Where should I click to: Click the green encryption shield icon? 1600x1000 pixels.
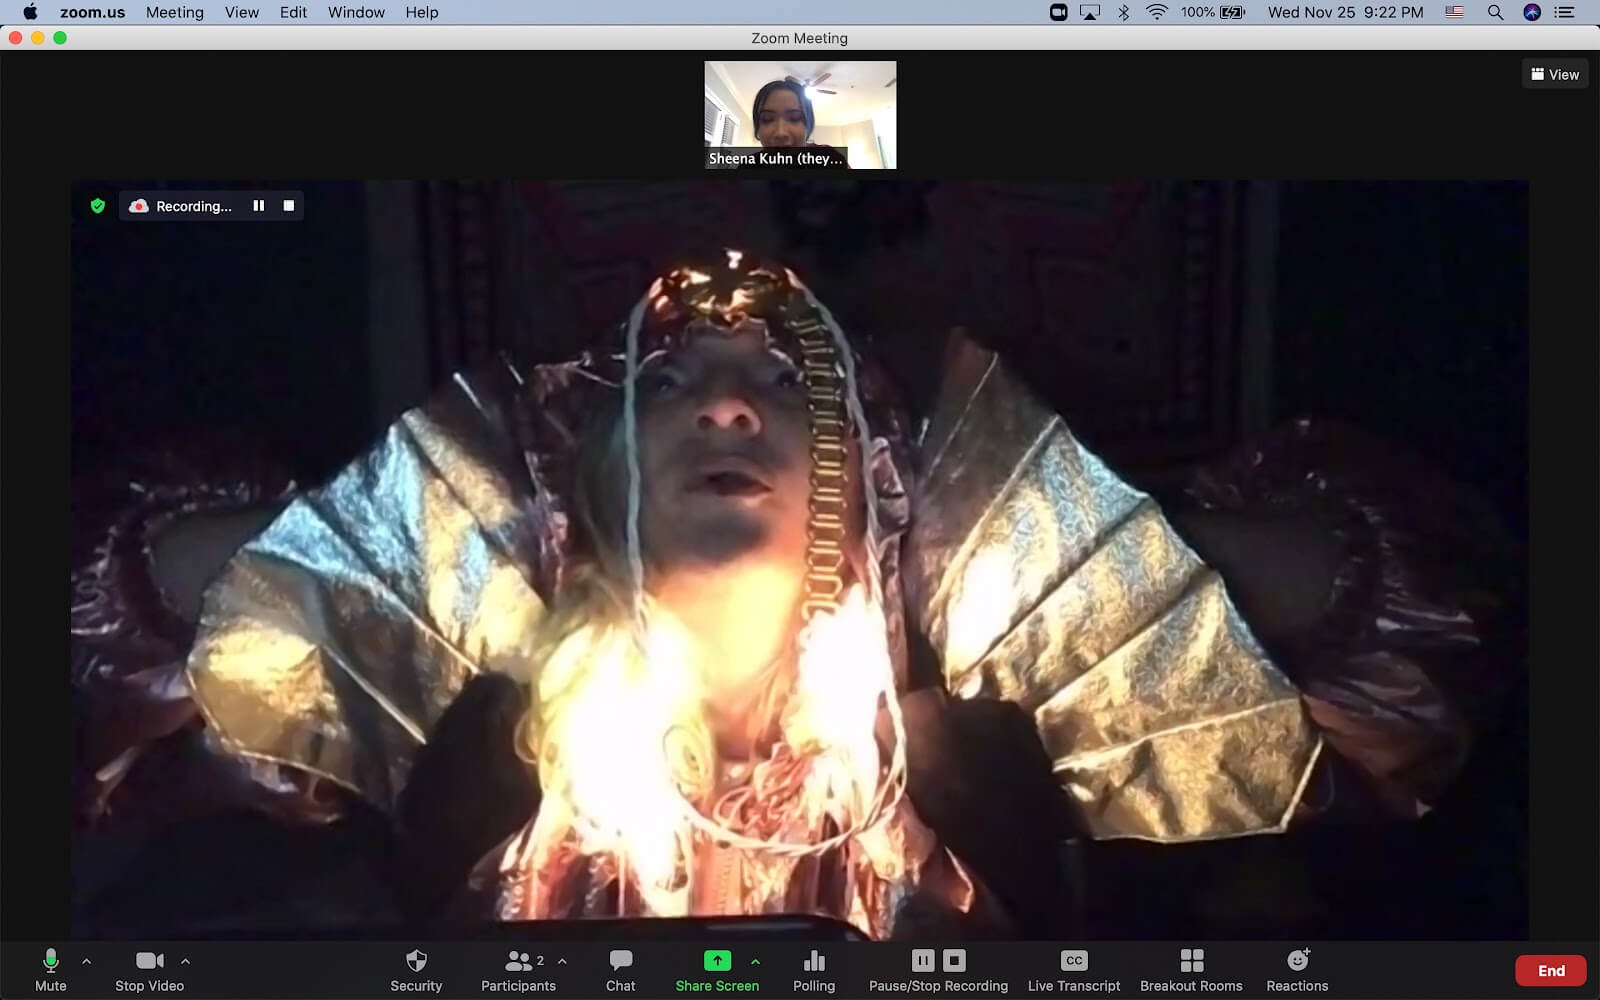(98, 206)
